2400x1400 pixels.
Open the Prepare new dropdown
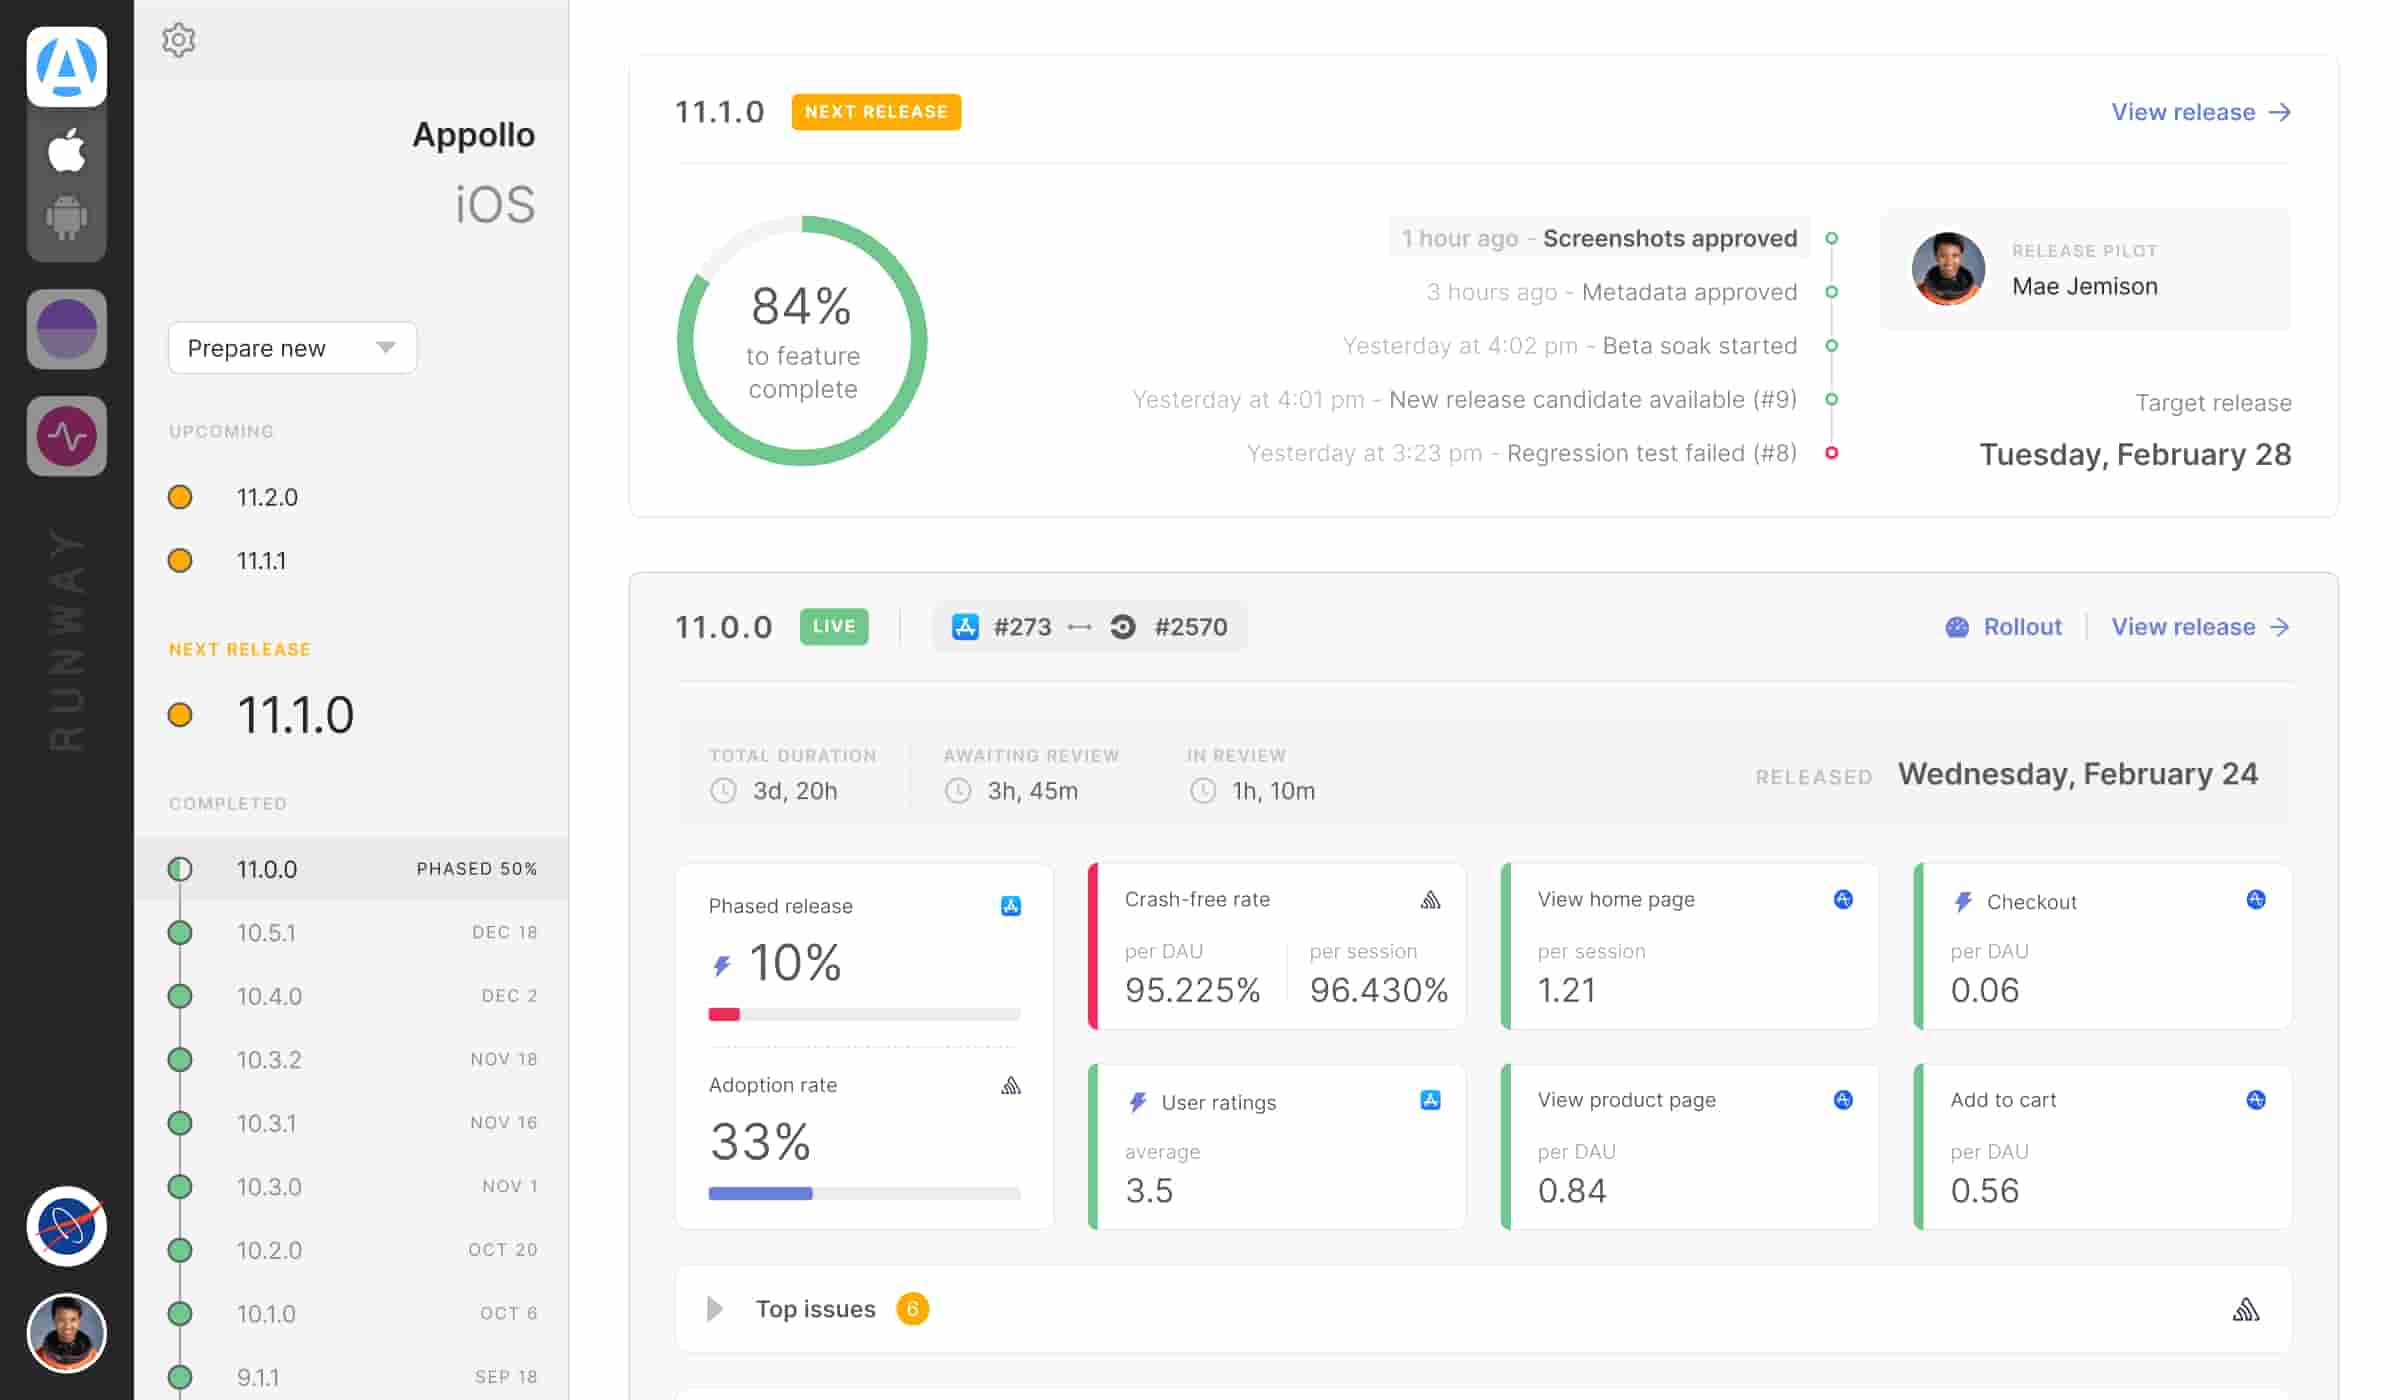click(x=292, y=348)
